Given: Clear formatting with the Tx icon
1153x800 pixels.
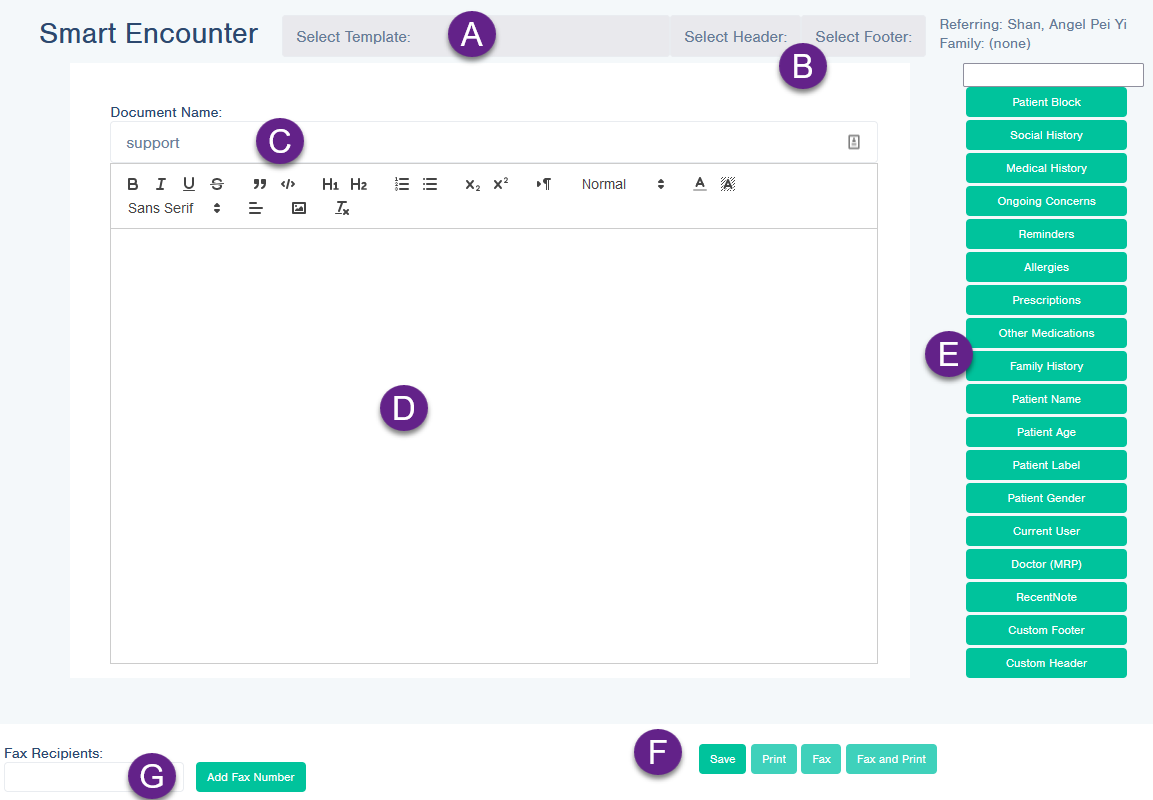Looking at the screenshot, I should coord(342,208).
